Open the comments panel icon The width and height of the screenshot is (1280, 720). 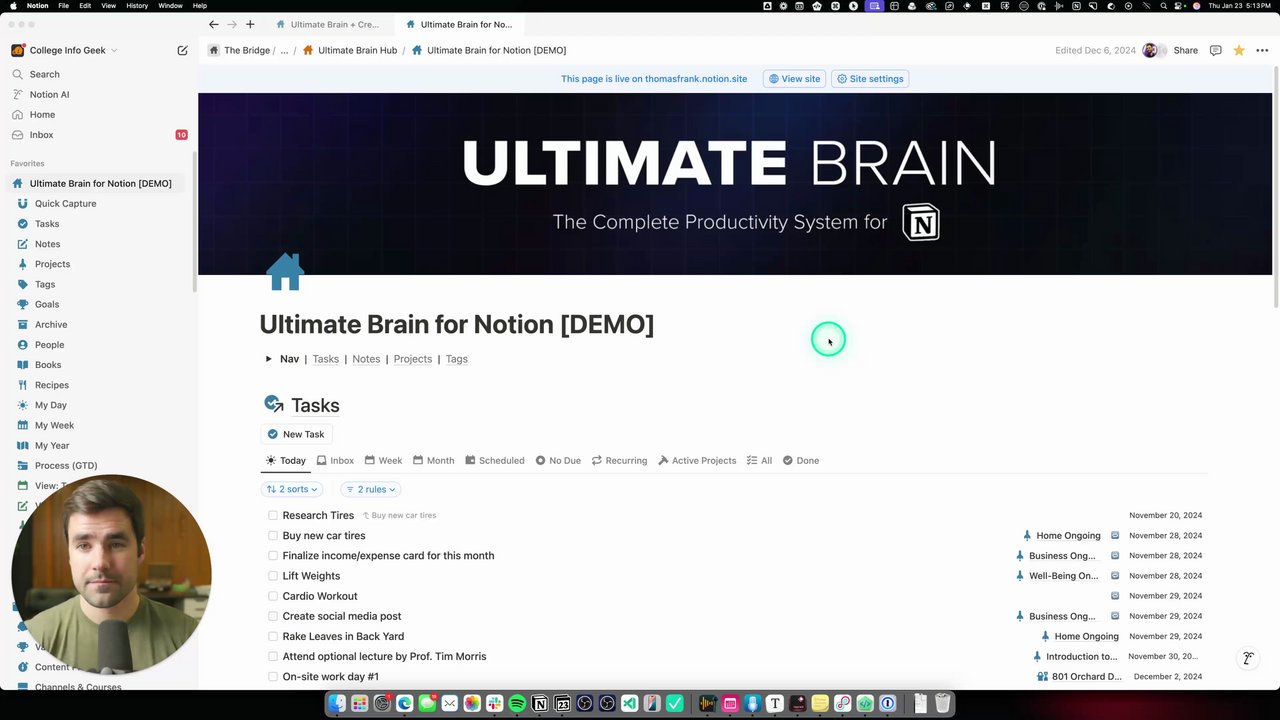click(1215, 50)
